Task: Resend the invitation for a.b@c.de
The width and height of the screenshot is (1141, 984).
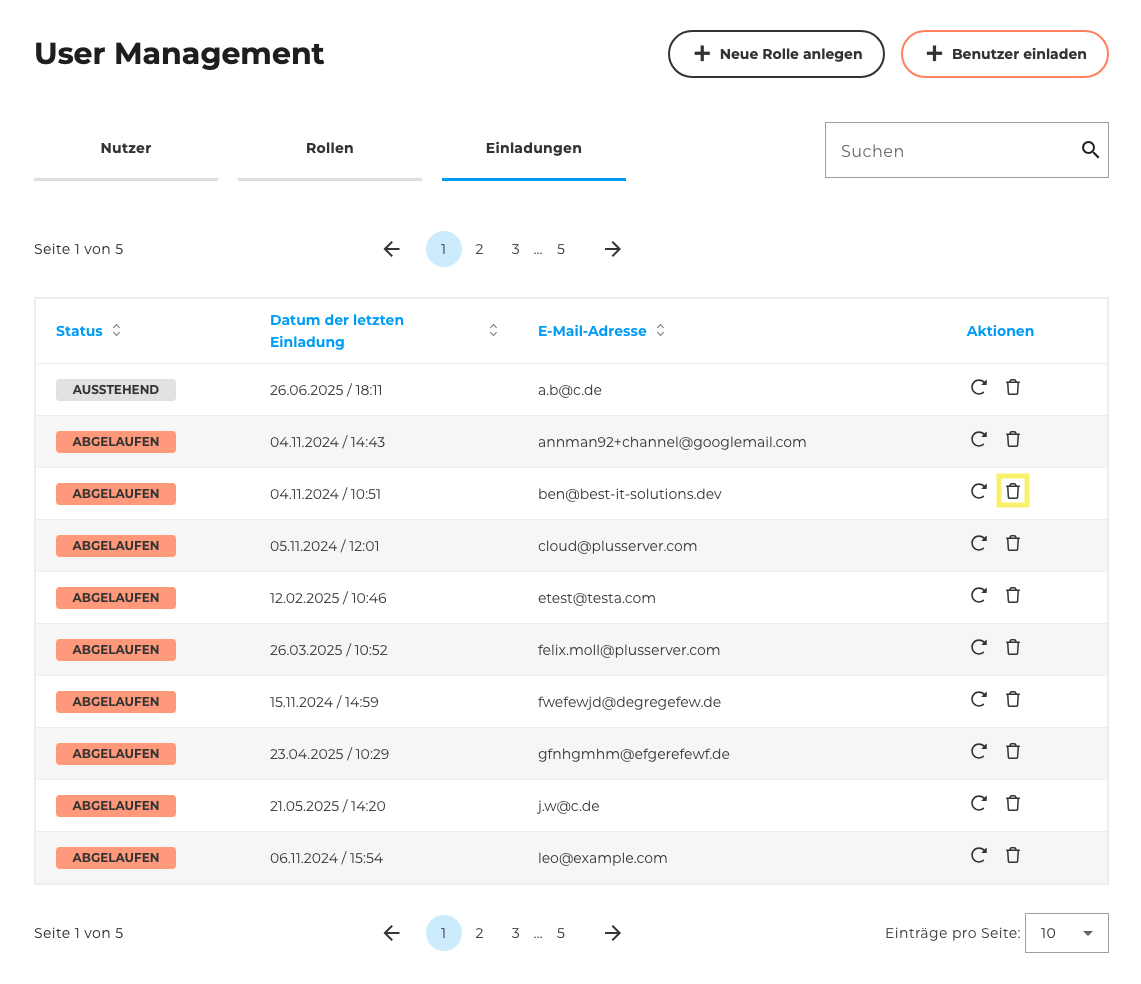Action: click(x=979, y=387)
